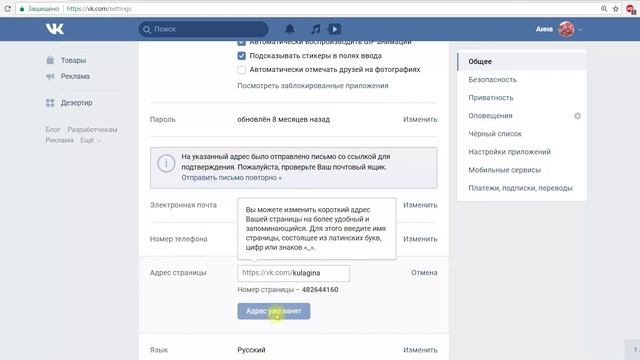Viewport: 640px width, 360px height.
Task: Click Отправить письмо повторно link
Action: (x=231, y=178)
